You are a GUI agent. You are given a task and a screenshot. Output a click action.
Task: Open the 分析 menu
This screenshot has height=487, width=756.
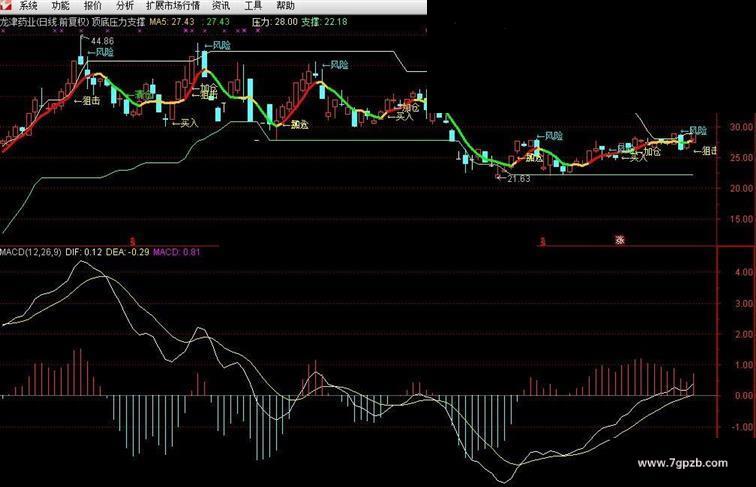click(x=125, y=6)
